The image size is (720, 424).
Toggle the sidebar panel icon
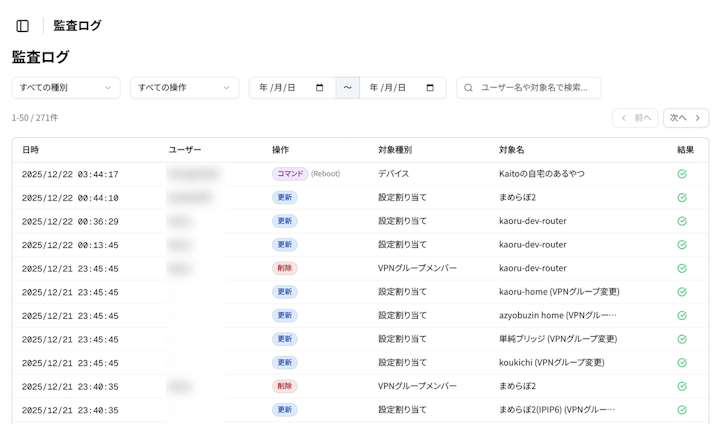pos(23,26)
